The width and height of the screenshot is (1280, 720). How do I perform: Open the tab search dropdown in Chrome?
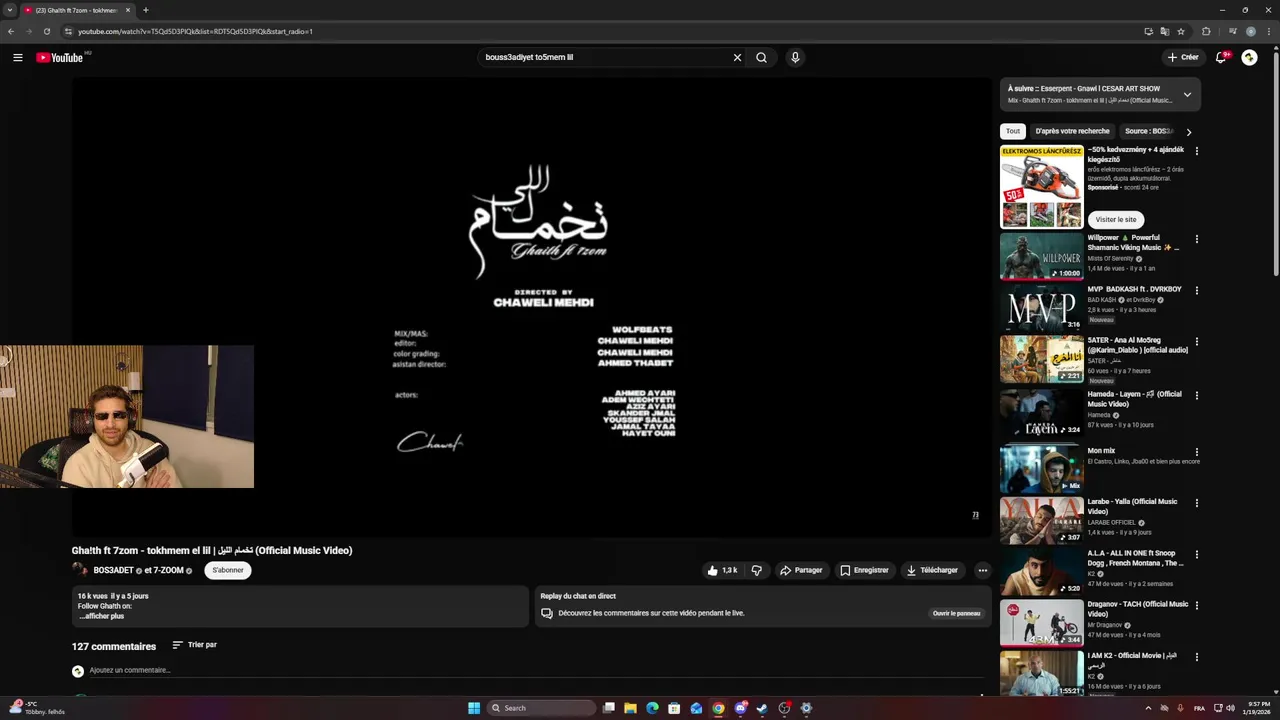[x=9, y=10]
